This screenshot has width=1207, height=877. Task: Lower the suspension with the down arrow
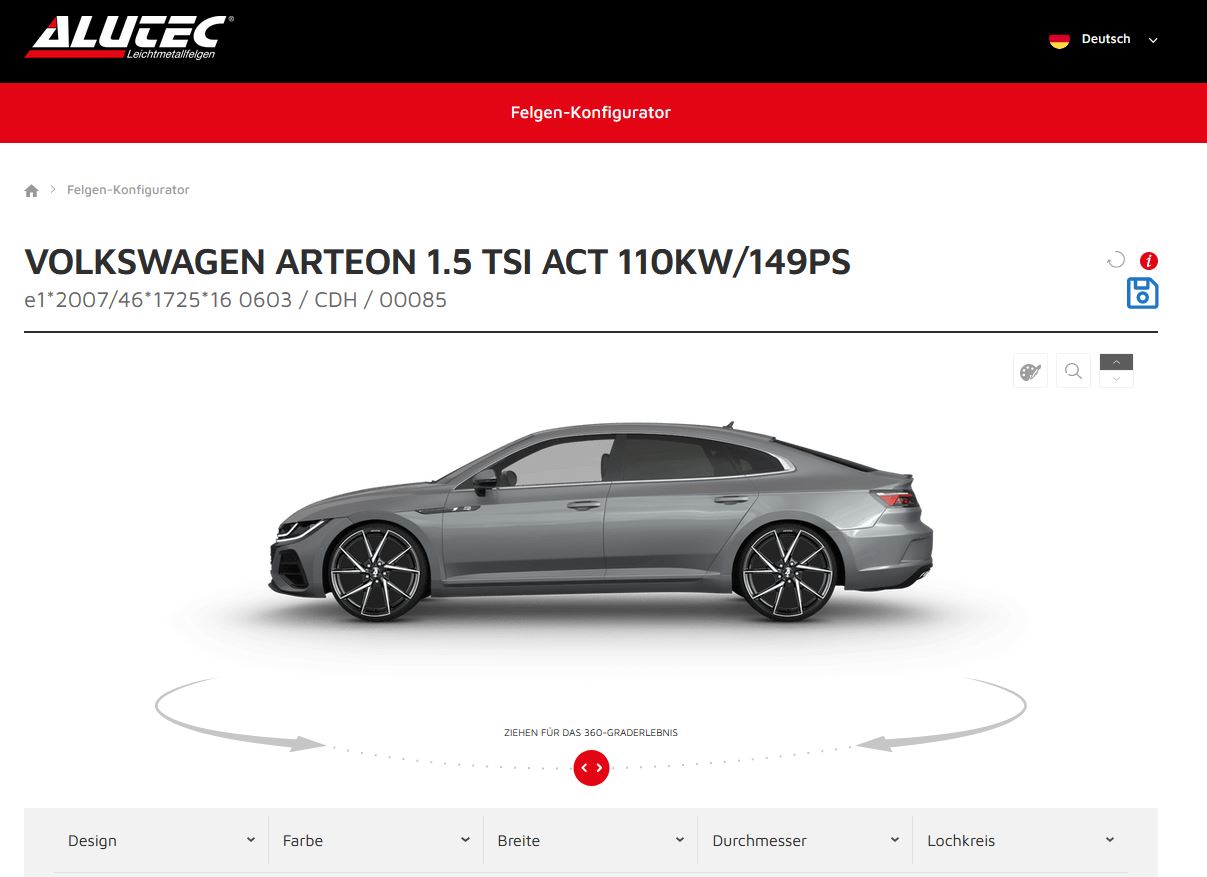click(x=1116, y=380)
